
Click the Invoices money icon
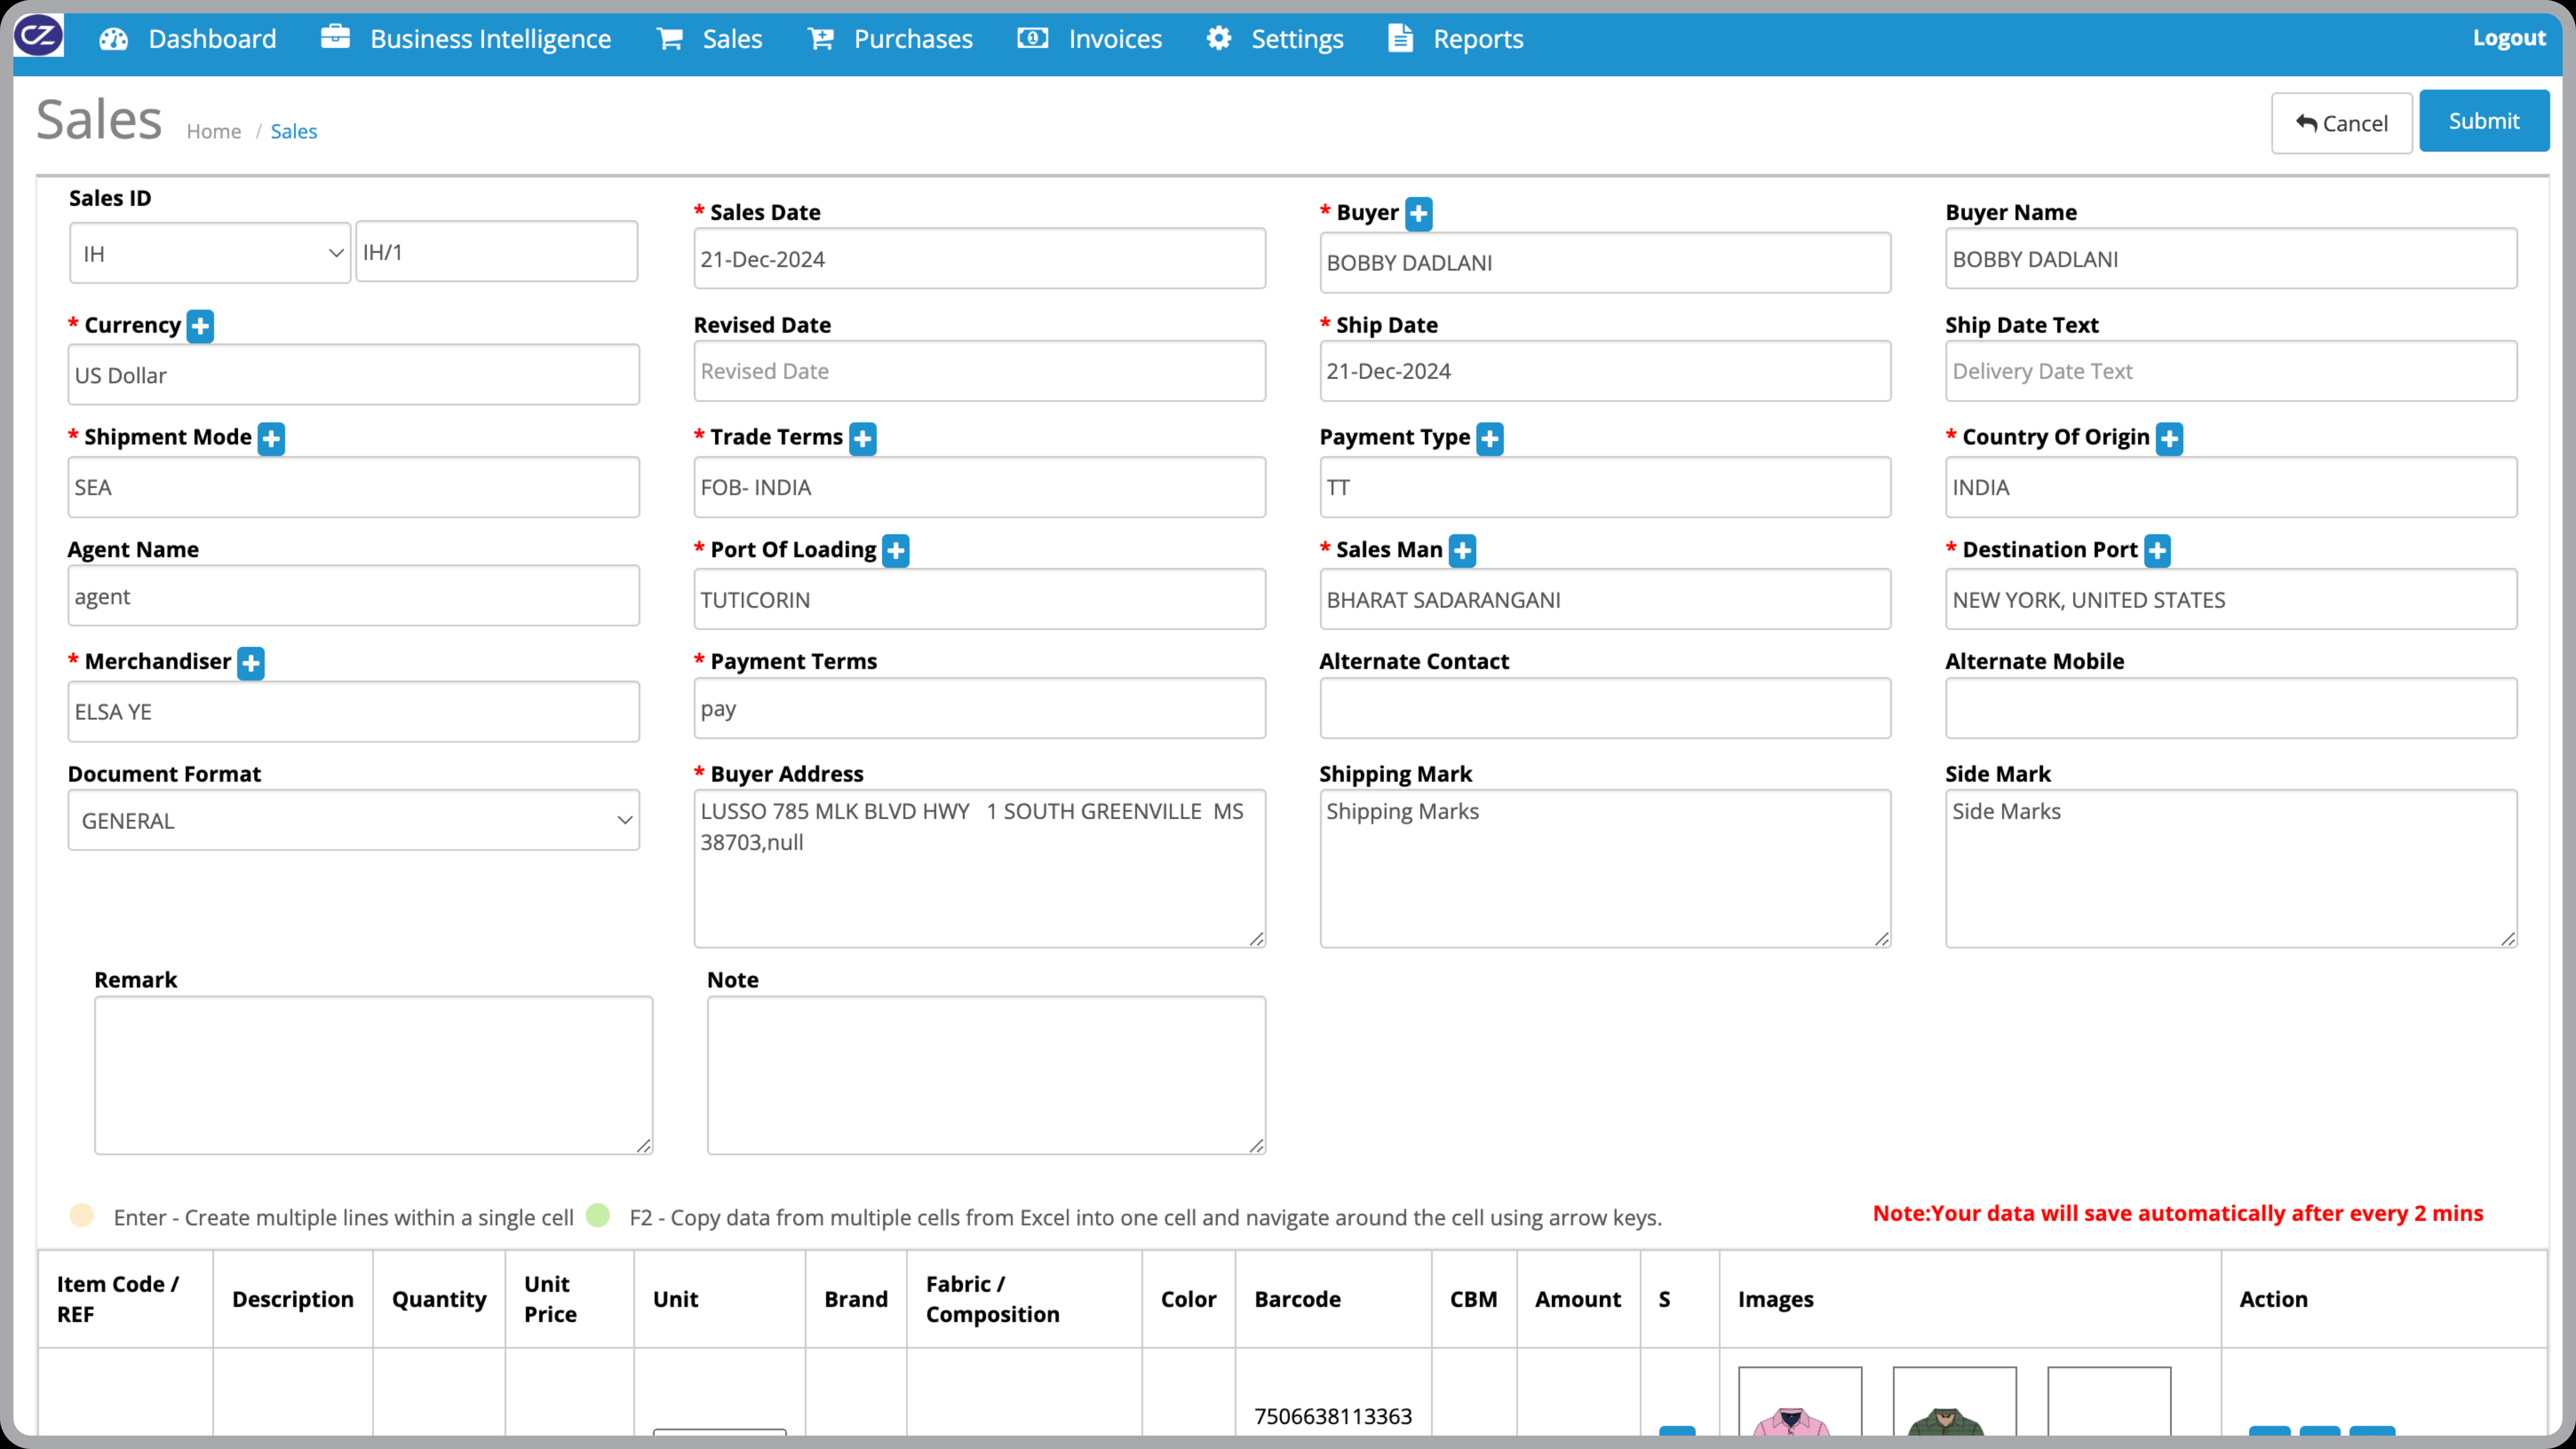coord(1032,38)
